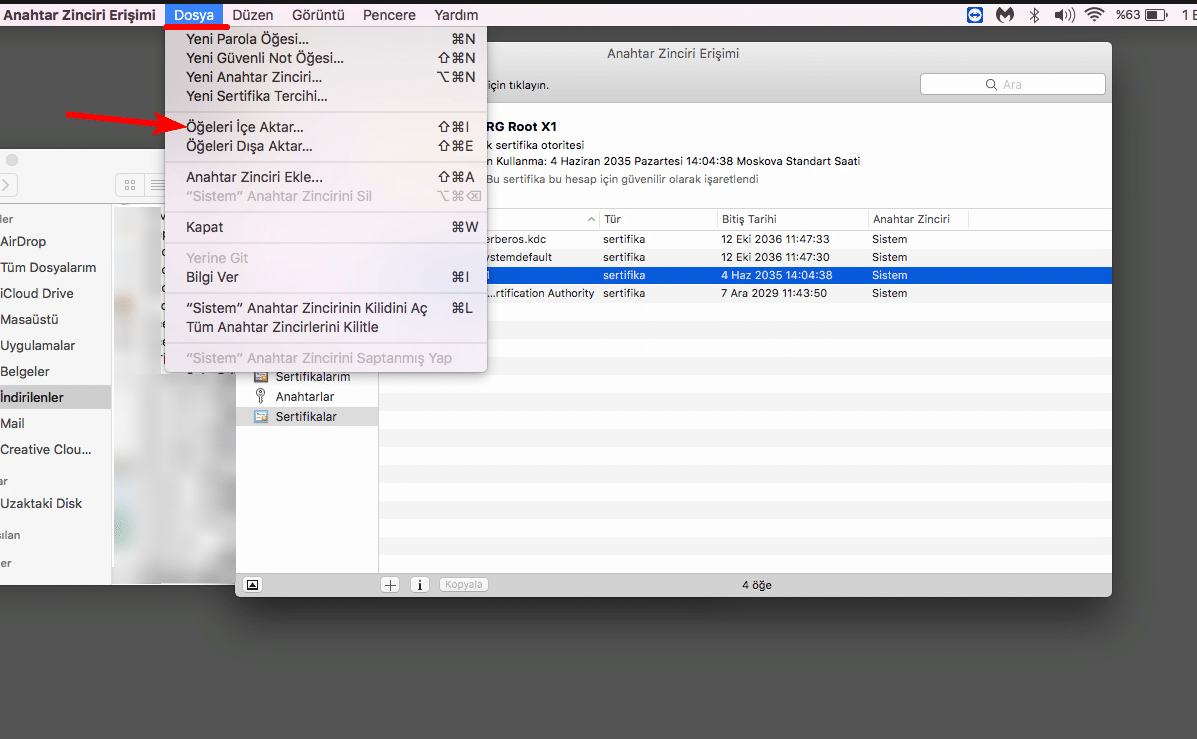Open the Bluetooth status menu

pyautogui.click(x=1035, y=15)
